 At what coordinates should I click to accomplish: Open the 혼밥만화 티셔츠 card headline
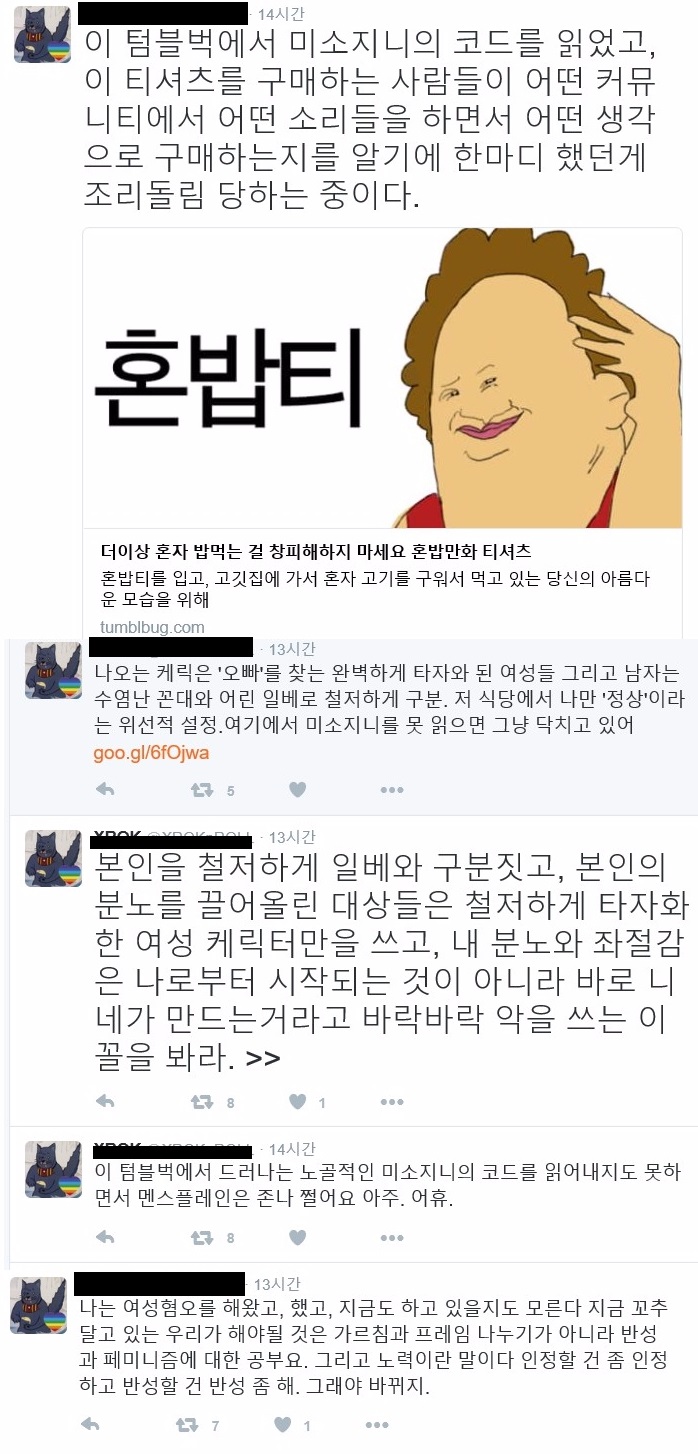(x=316, y=551)
